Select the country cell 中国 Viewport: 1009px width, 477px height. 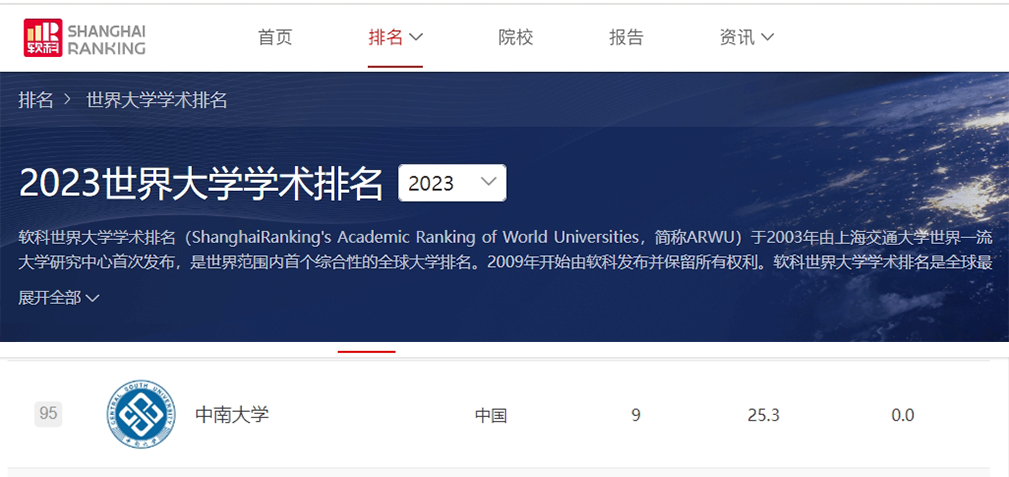coord(491,416)
